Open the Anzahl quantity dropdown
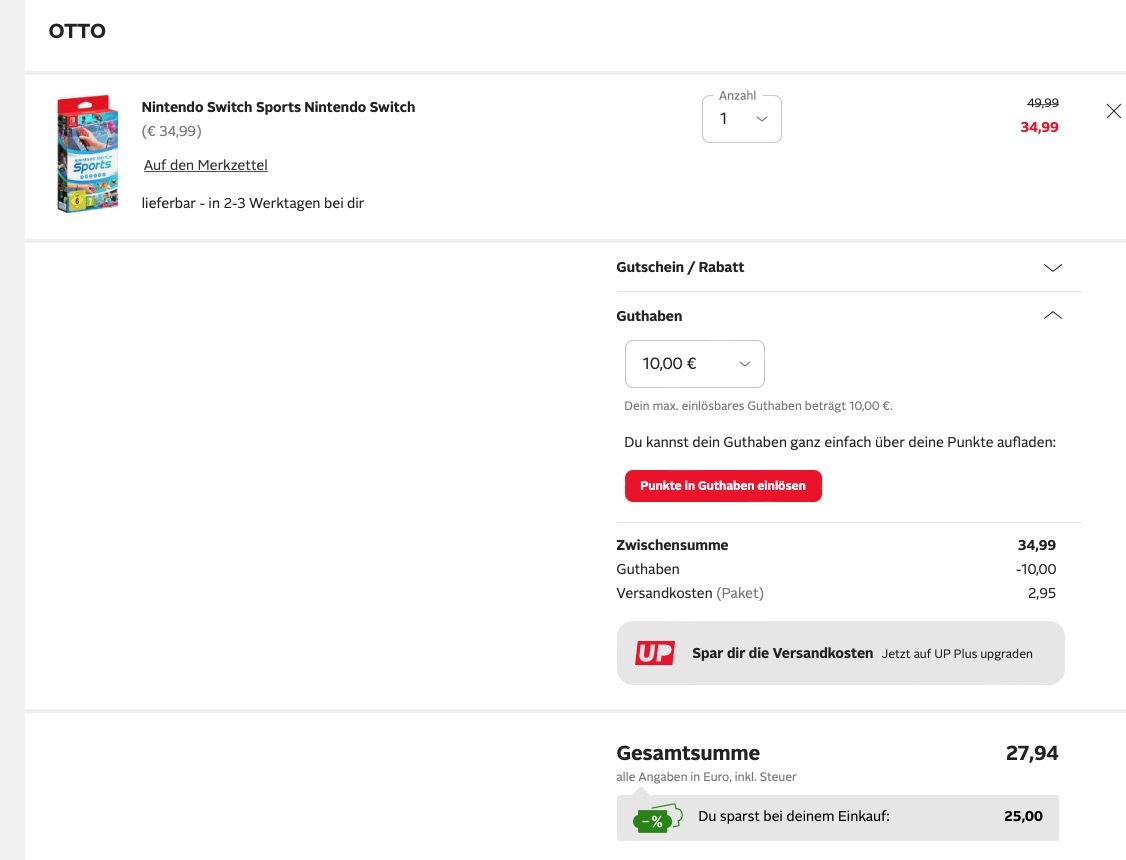Screen dimensions: 1126x860 point(741,119)
